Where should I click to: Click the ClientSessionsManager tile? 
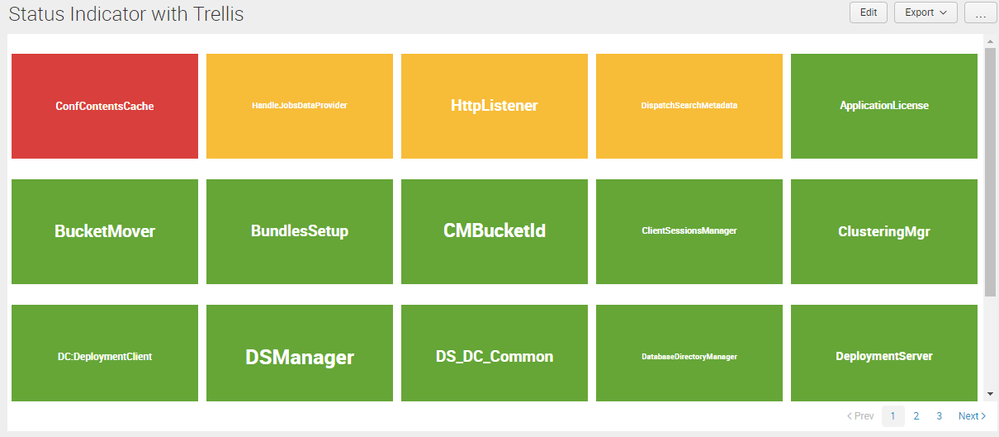[689, 231]
